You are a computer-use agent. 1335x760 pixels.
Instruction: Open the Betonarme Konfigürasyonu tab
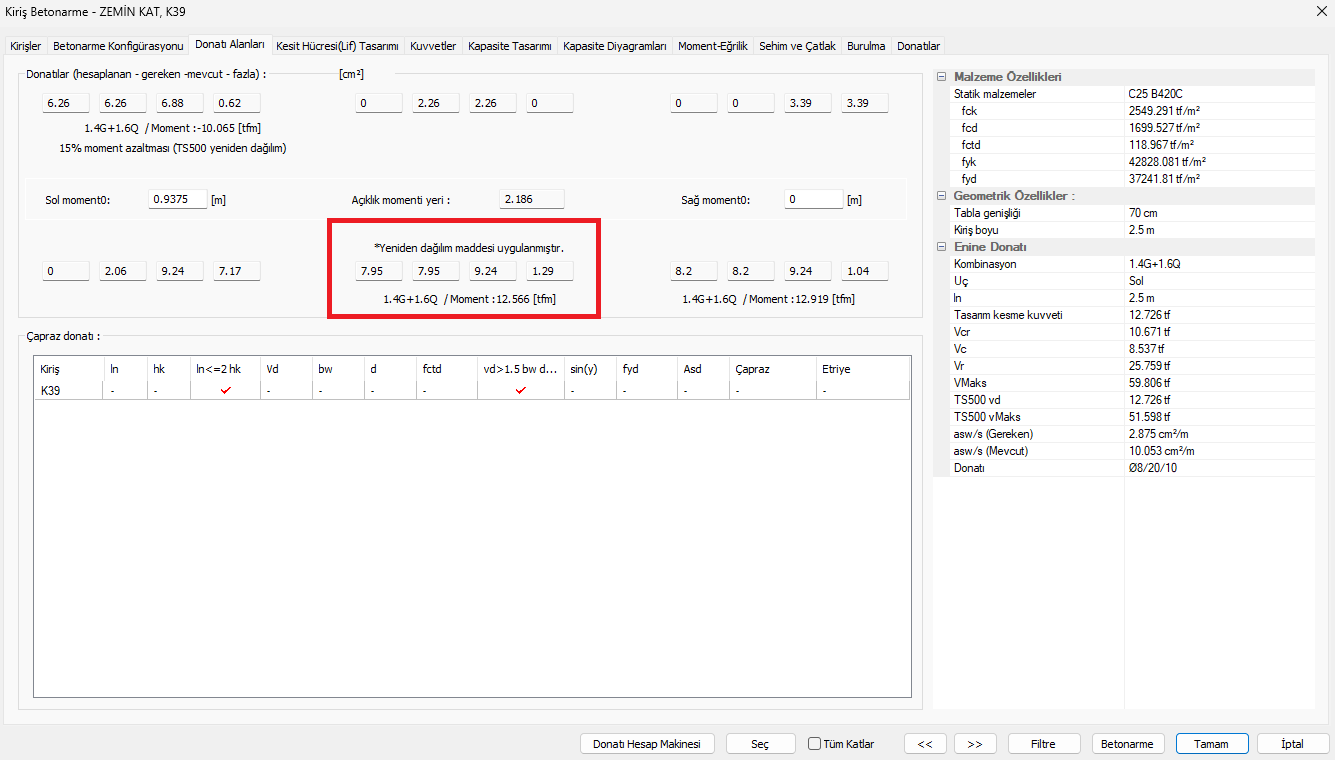pyautogui.click(x=118, y=46)
